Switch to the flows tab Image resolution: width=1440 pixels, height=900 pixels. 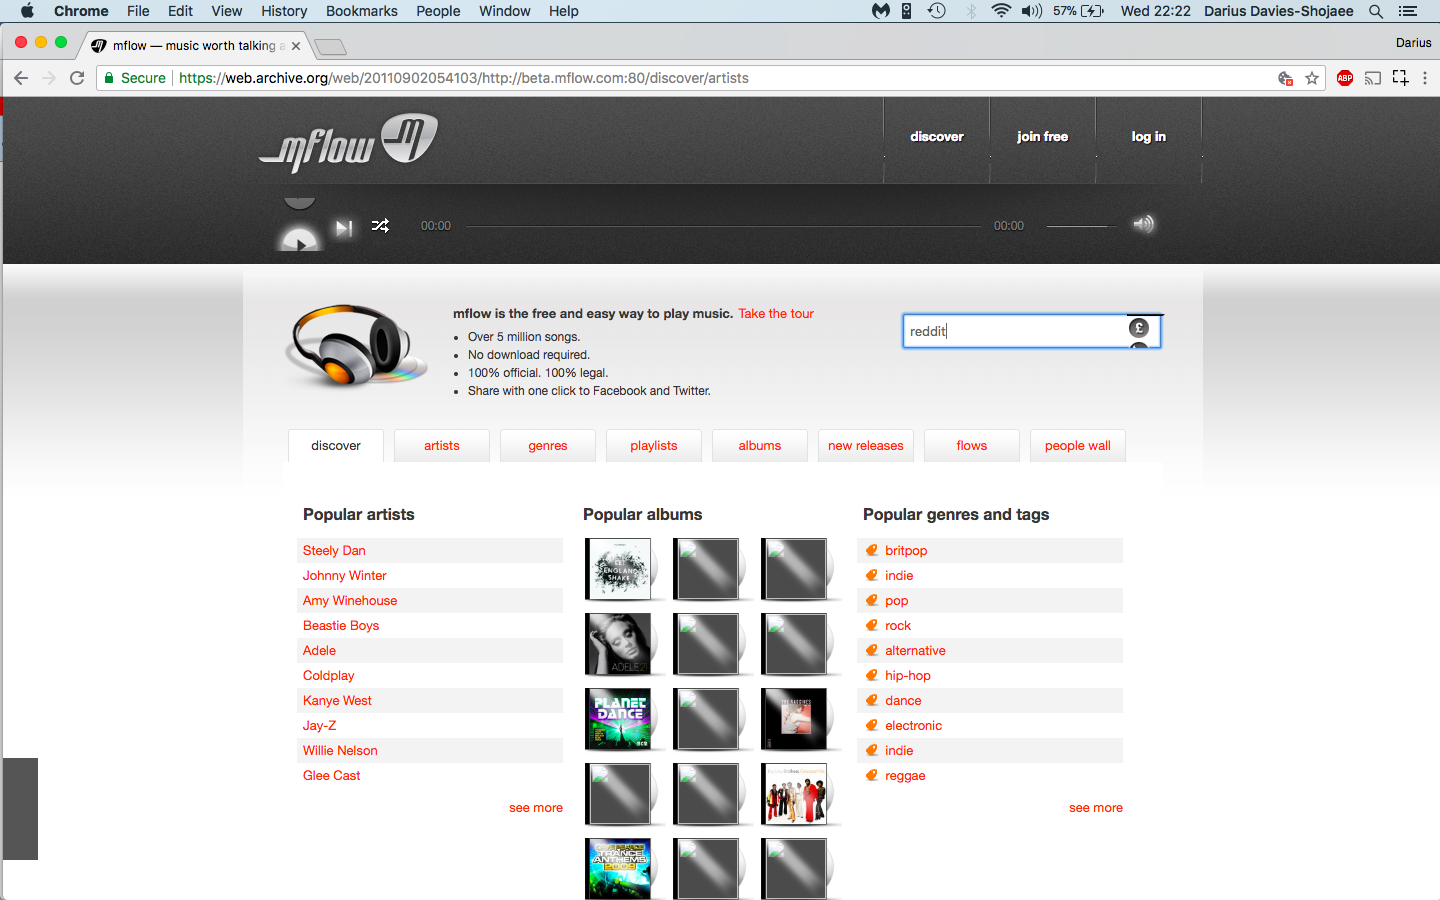(x=972, y=446)
